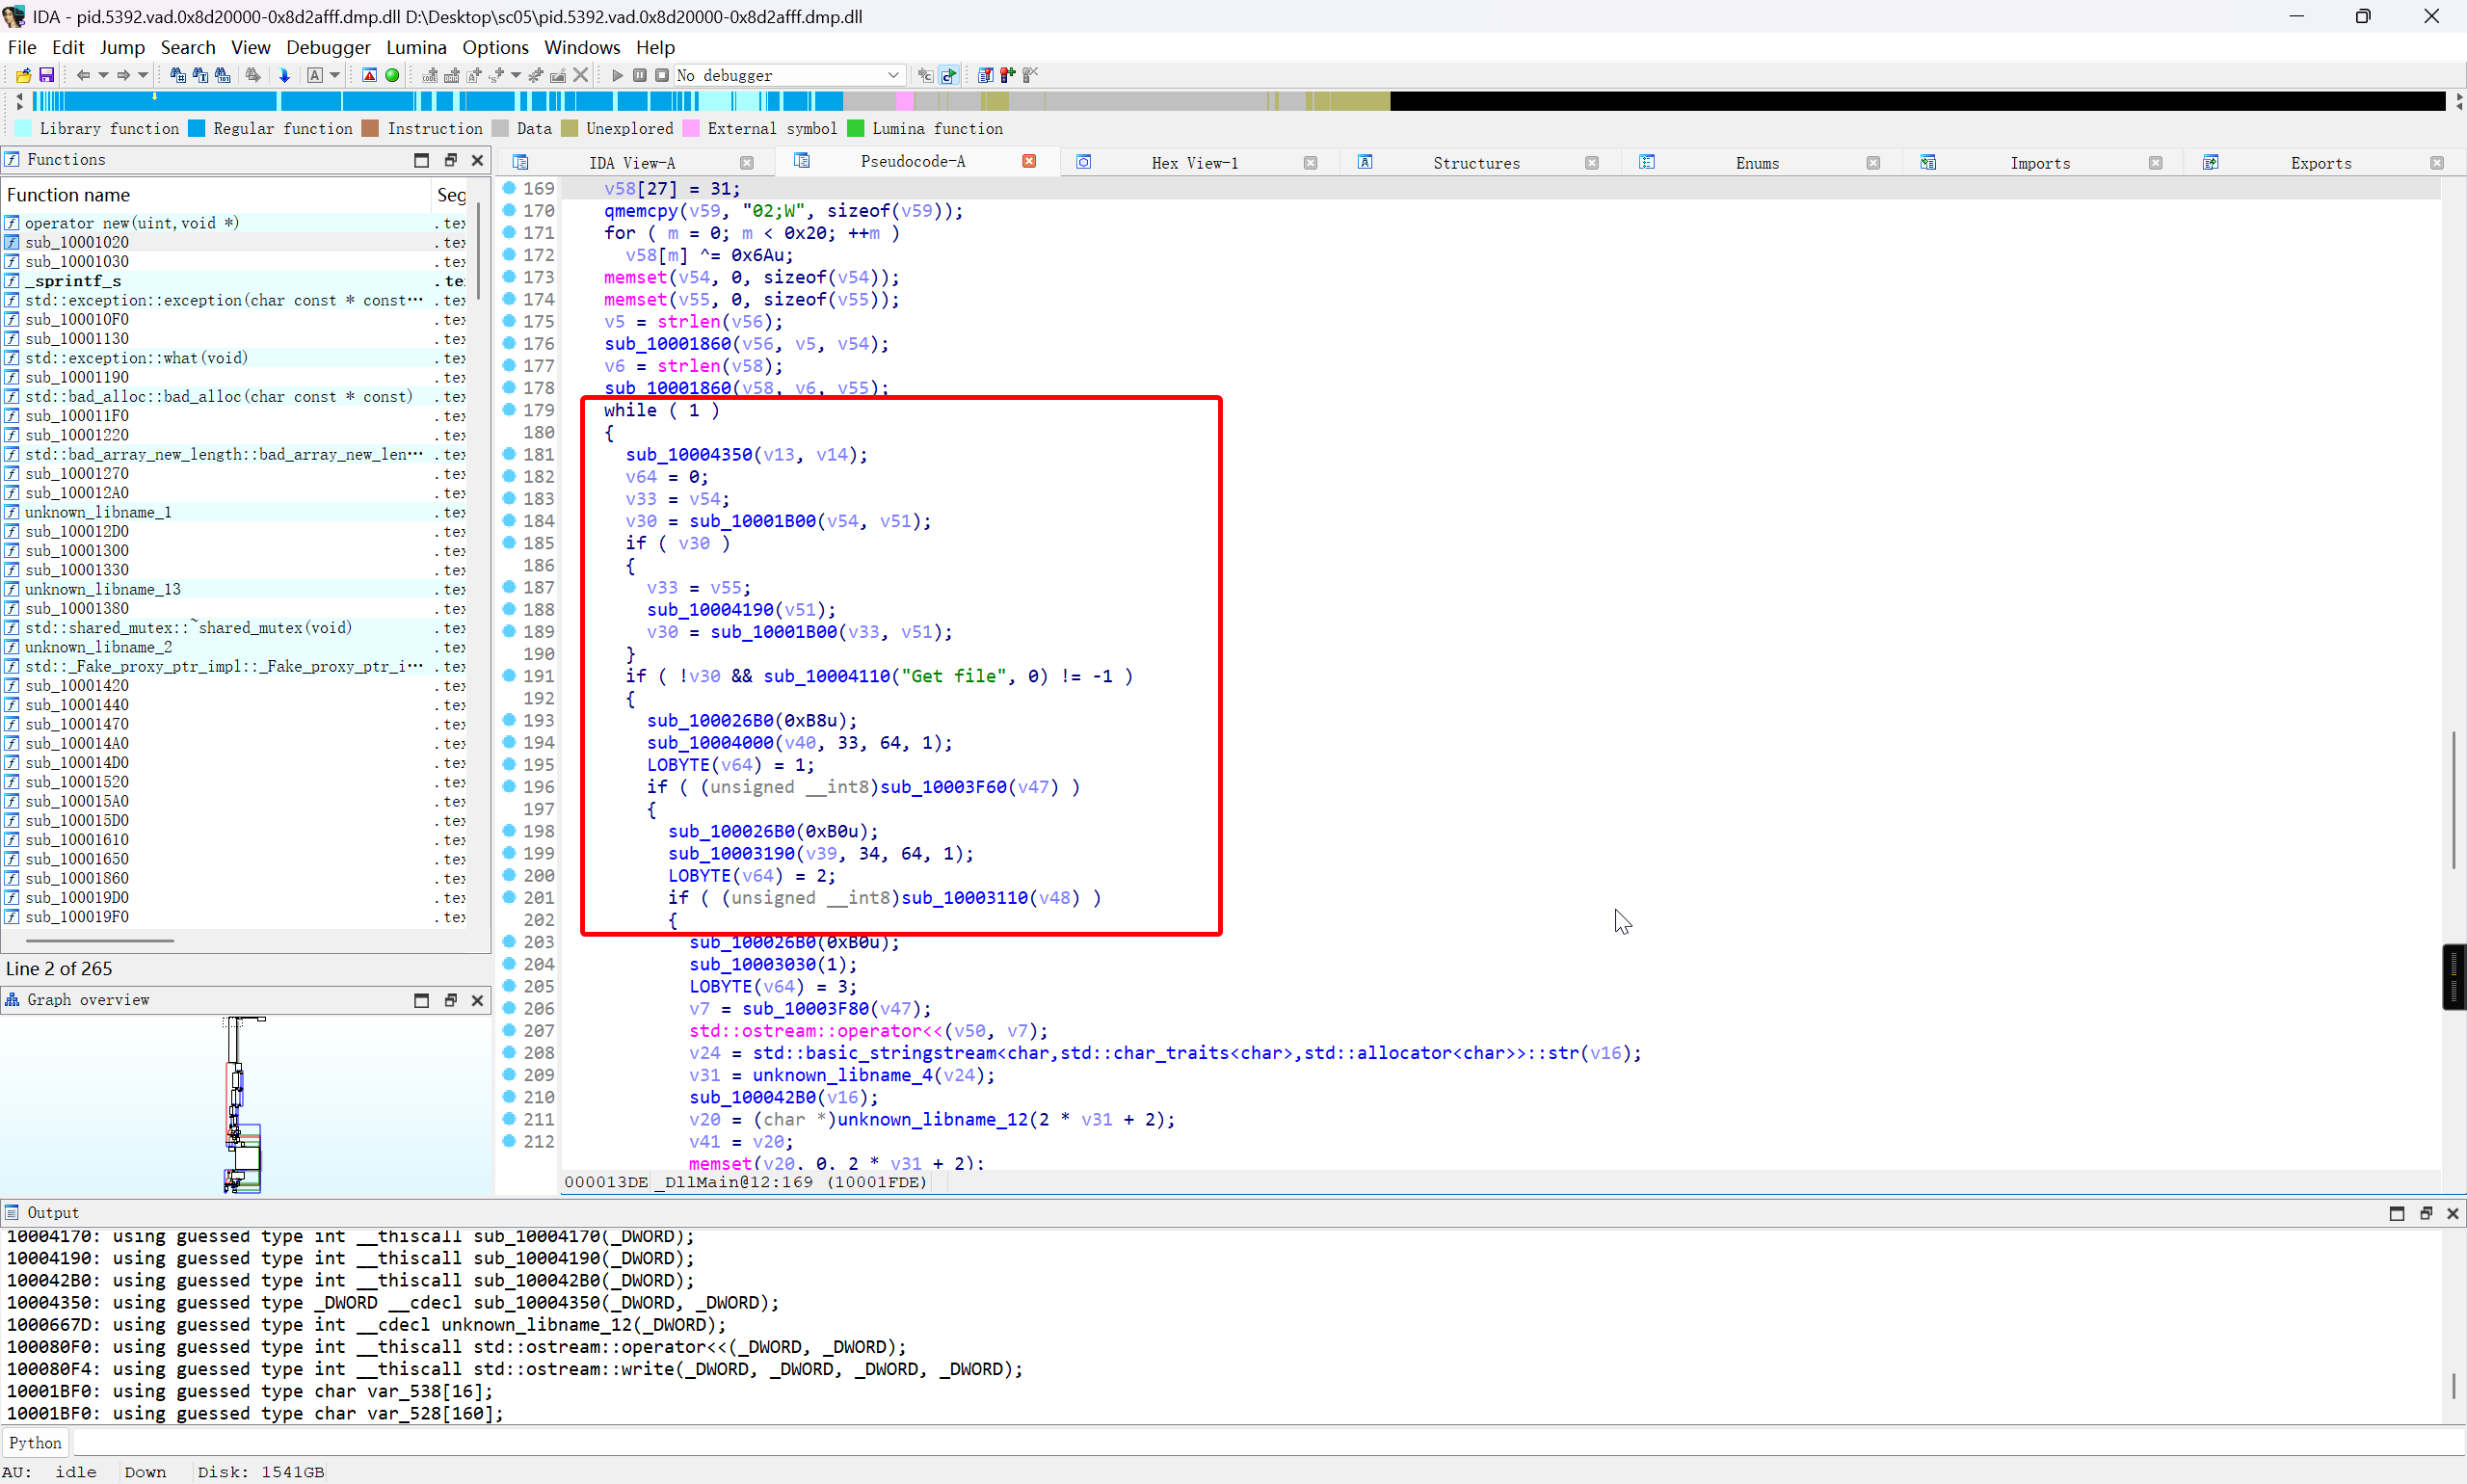
Task: Click the navigation band right scroll arrows
Action: click(x=2458, y=101)
